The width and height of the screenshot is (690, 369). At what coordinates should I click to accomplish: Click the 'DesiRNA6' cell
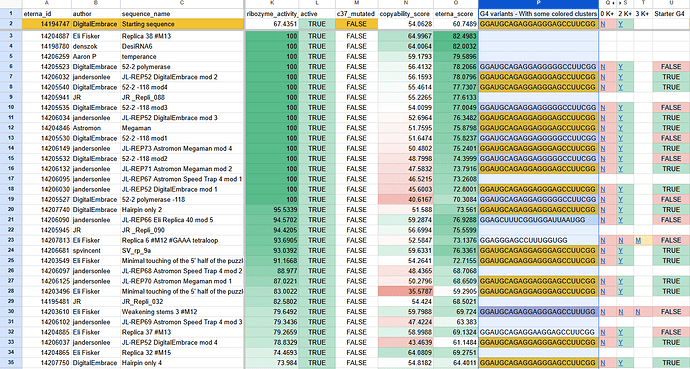[182, 46]
